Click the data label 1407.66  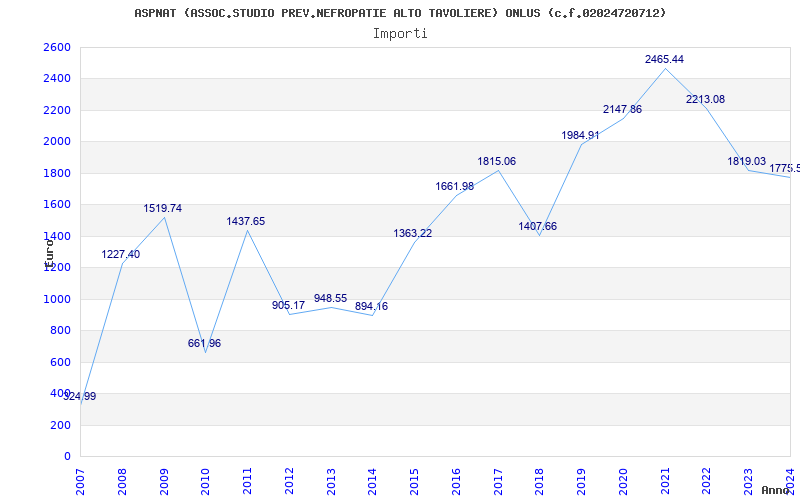[538, 227]
